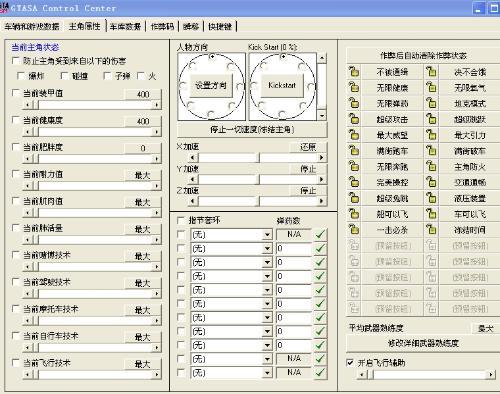Check the 当前健康度 checkbox
Screen dimensions: 500x394
15,120
